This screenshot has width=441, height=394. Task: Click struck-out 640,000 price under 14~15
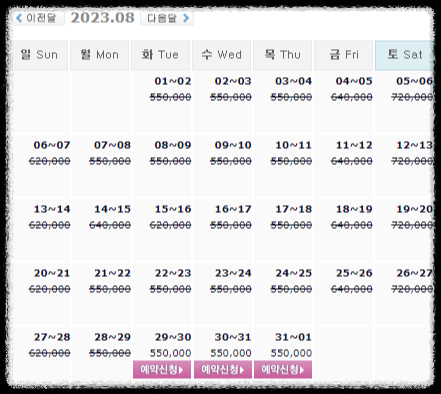tap(110, 225)
